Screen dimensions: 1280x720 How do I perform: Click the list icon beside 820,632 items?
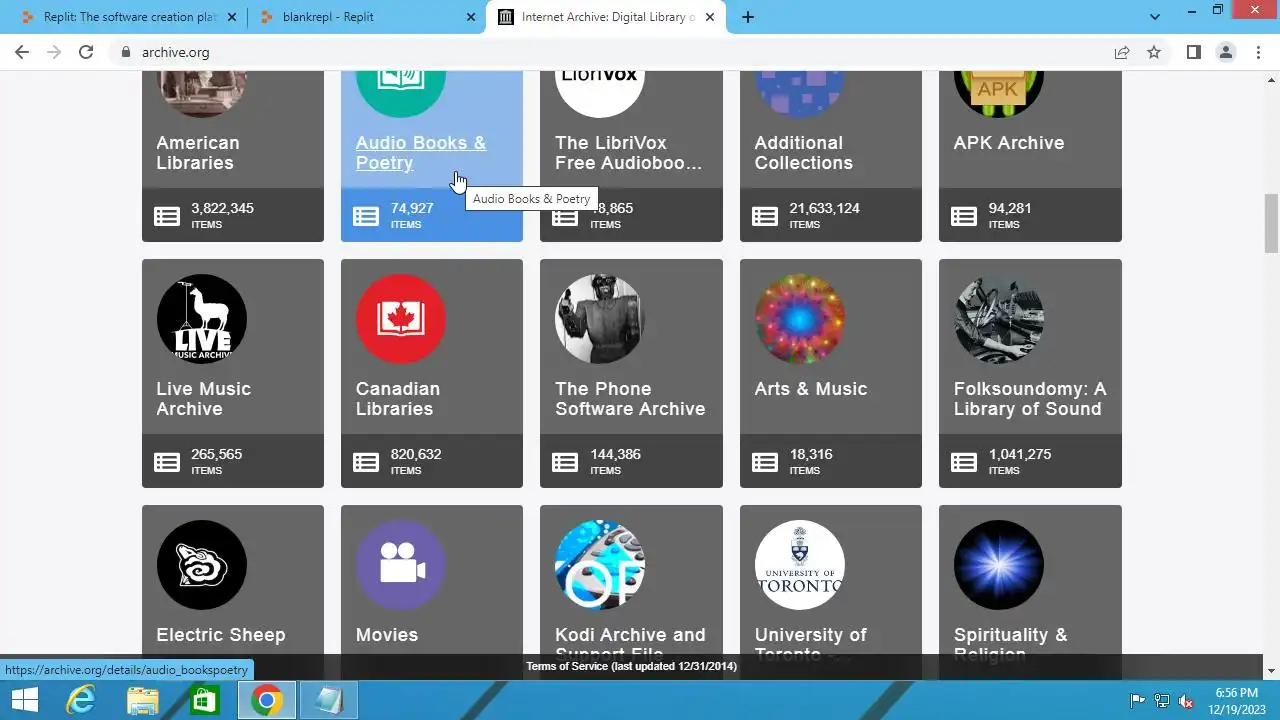[x=366, y=462]
